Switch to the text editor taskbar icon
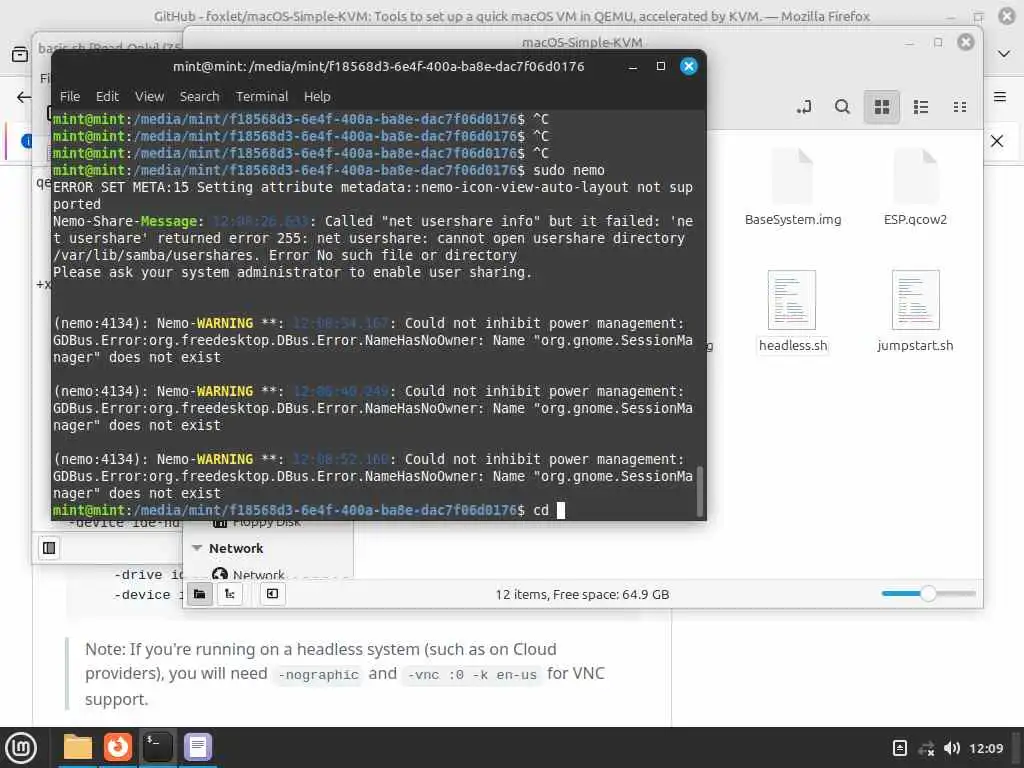This screenshot has width=1024, height=768. pyautogui.click(x=198, y=747)
